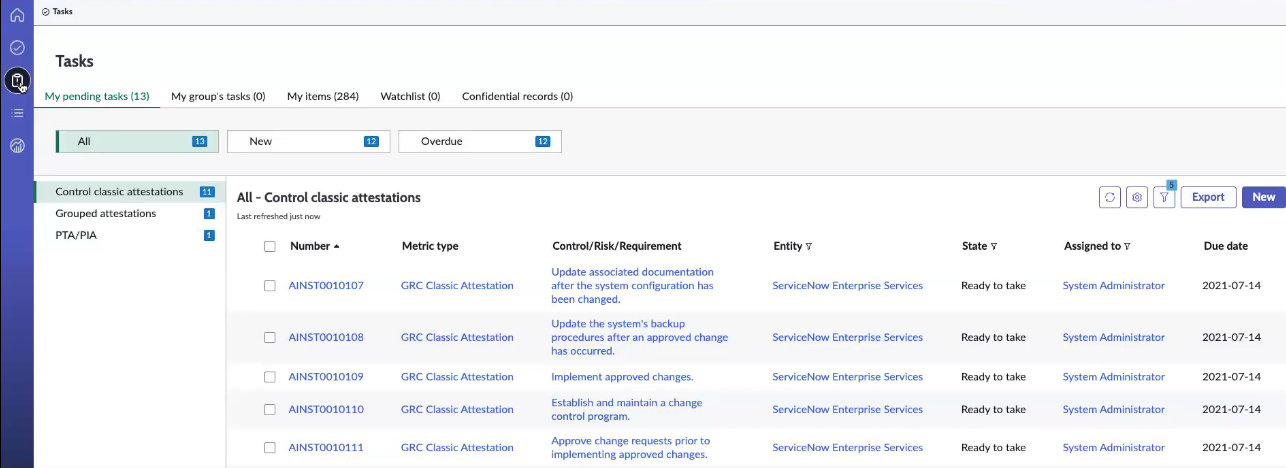This screenshot has height=468, width=1286.
Task: Open ServiceNow Enterprise Services for AINST0010107
Action: point(847,285)
